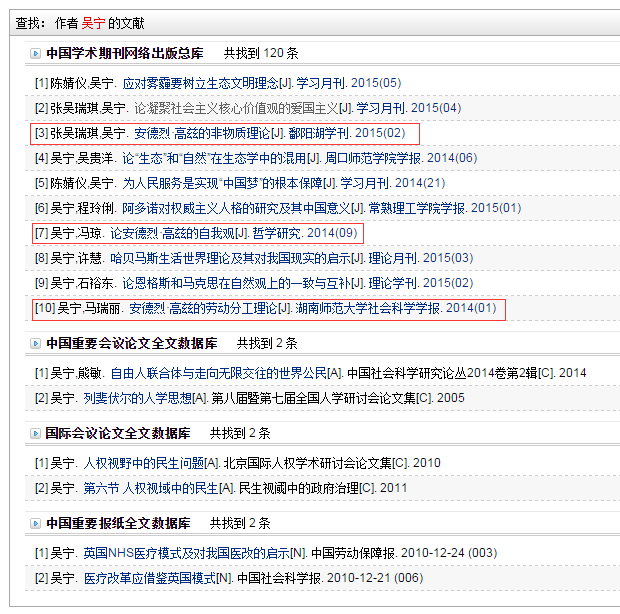Collapse the 中国重要报纸全文数据库 section arrow icon
Viewport: 620px width, 614px height.
(x=35, y=523)
